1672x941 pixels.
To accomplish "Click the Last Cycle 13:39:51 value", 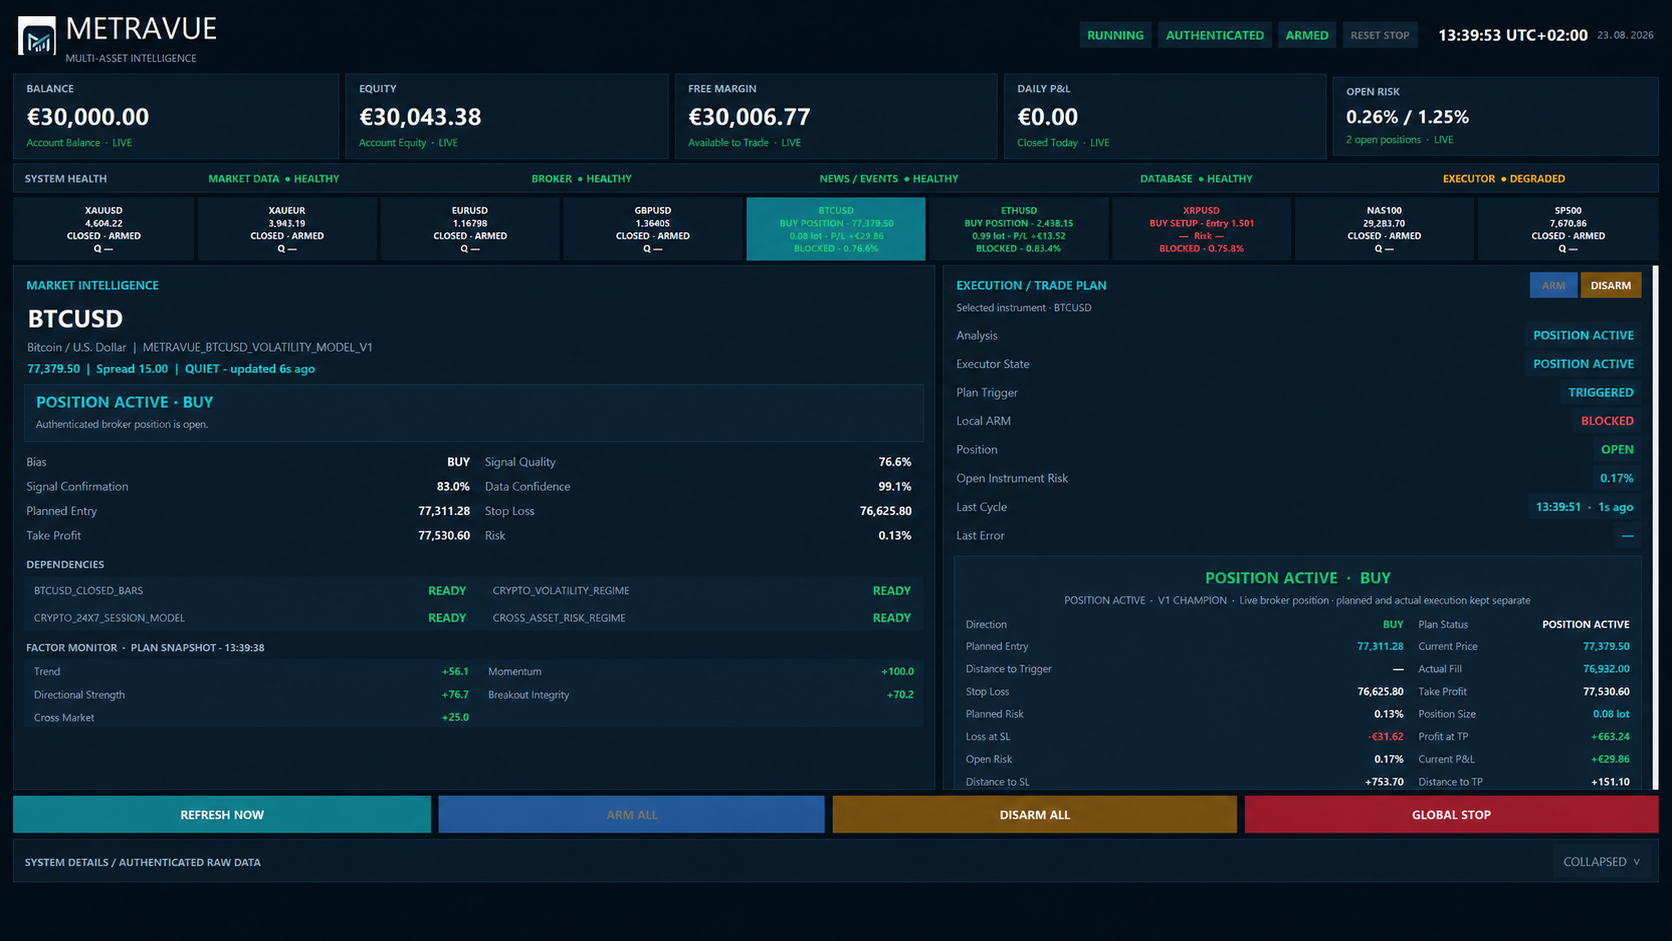I will point(1584,507).
